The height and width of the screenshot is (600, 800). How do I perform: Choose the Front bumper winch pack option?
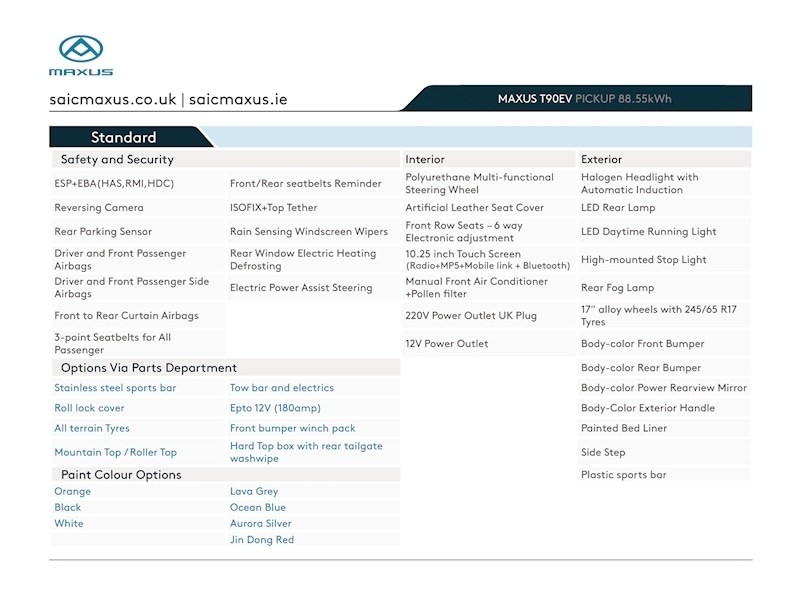coord(293,428)
